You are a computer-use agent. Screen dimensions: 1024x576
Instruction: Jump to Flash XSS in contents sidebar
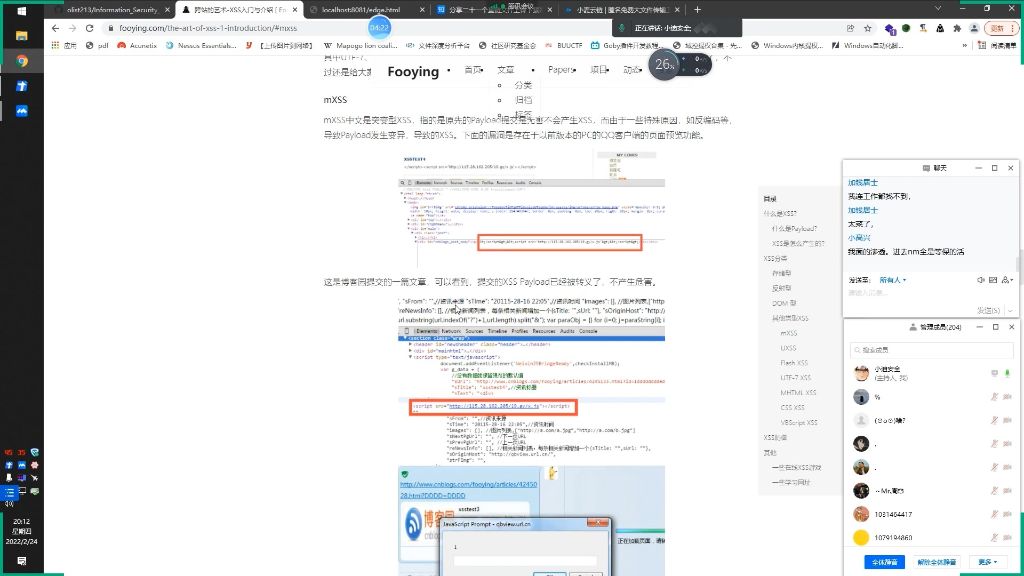point(793,362)
